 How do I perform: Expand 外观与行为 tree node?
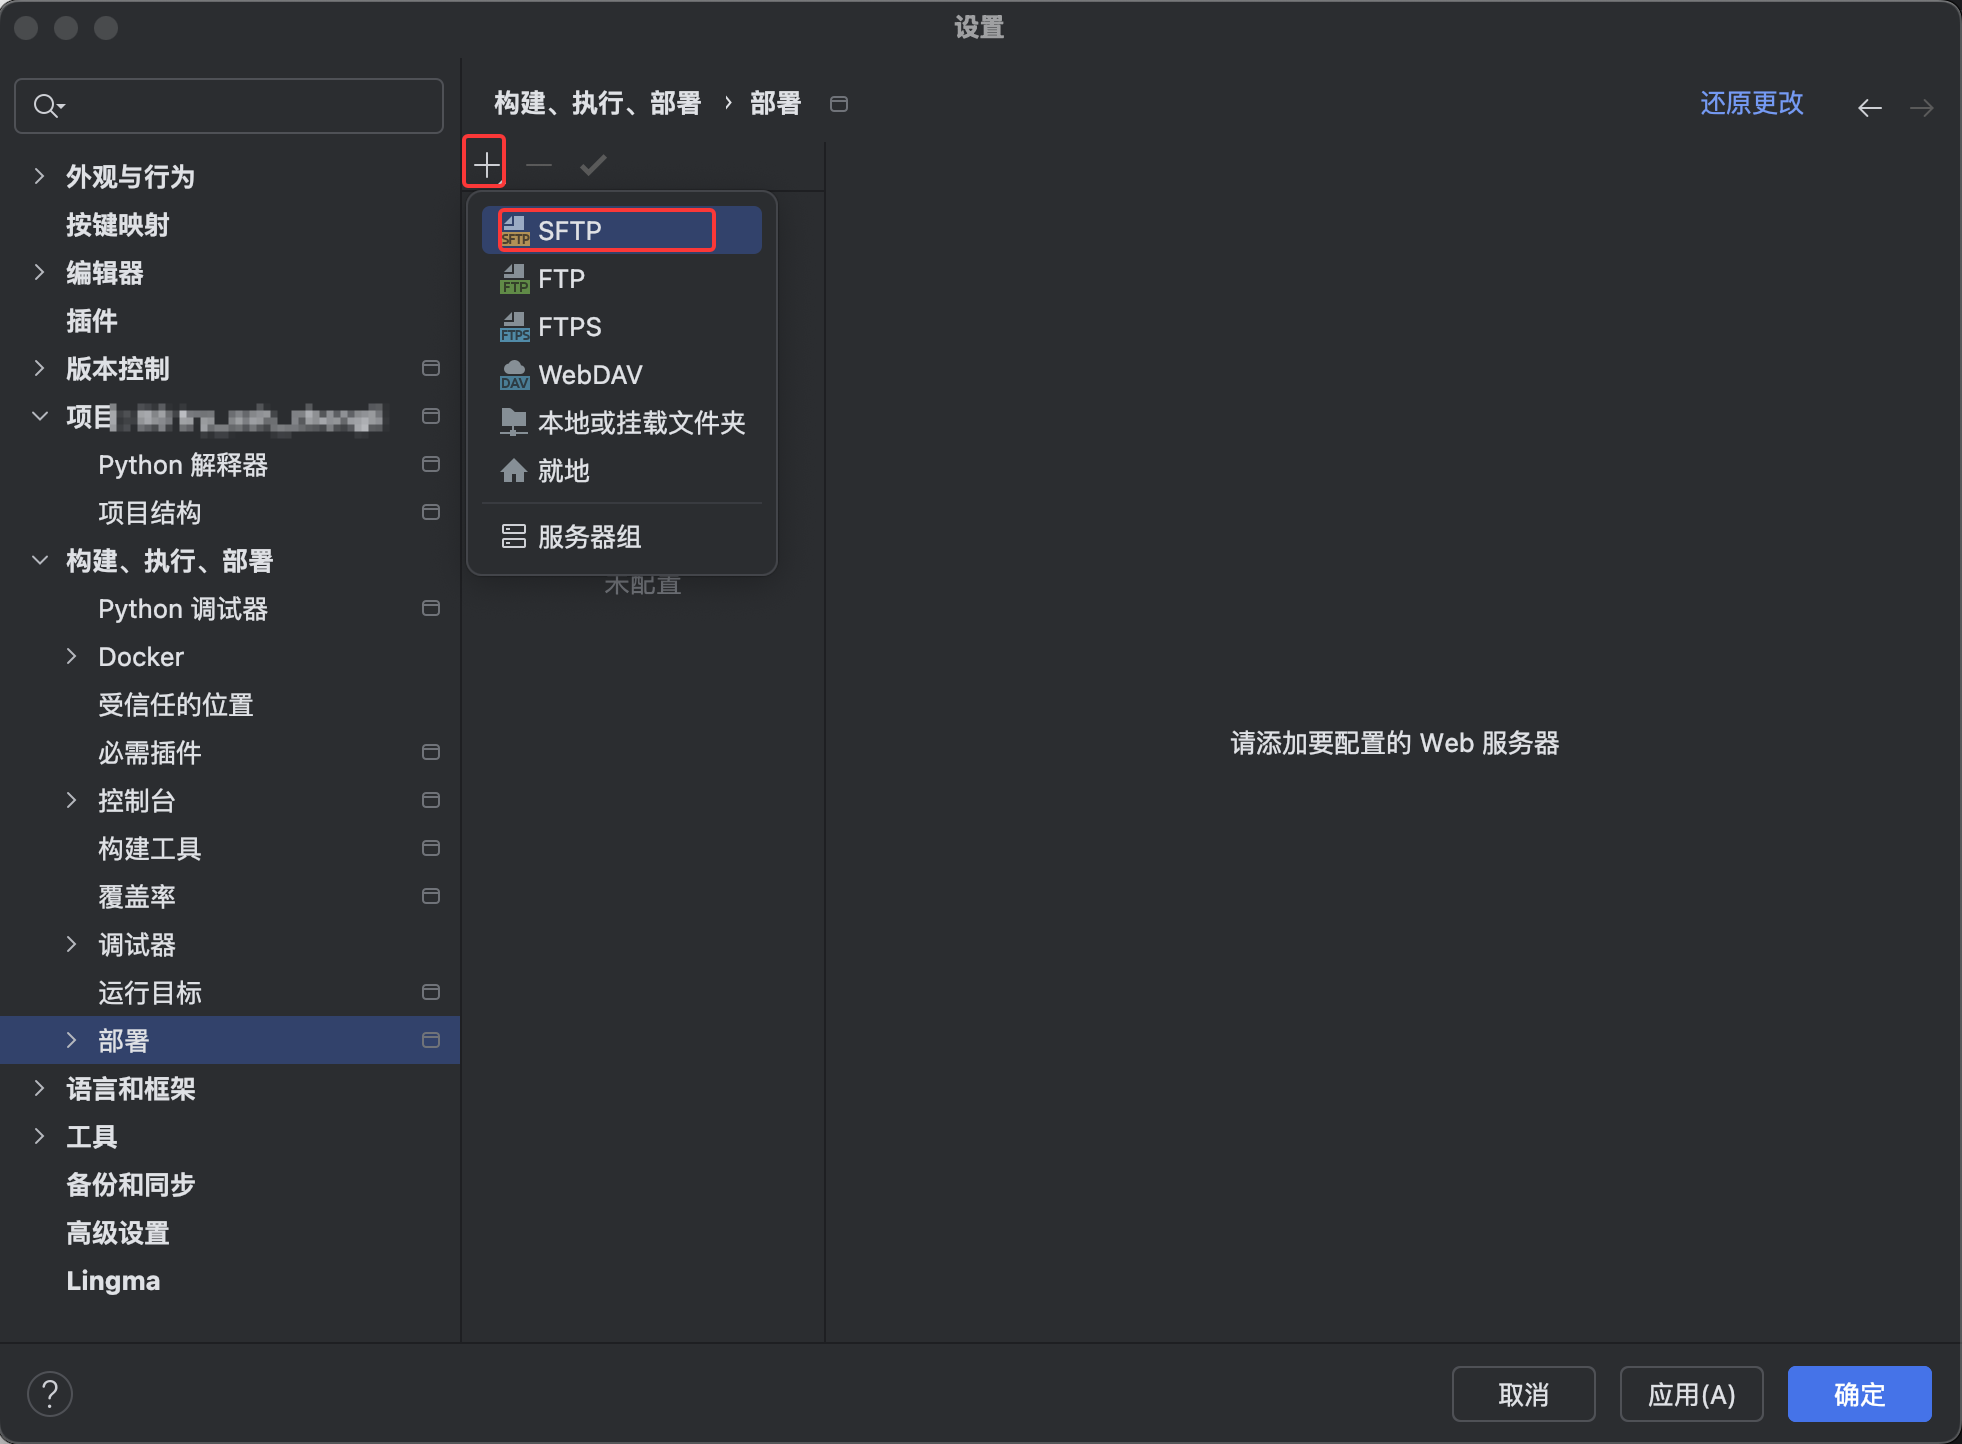(39, 176)
